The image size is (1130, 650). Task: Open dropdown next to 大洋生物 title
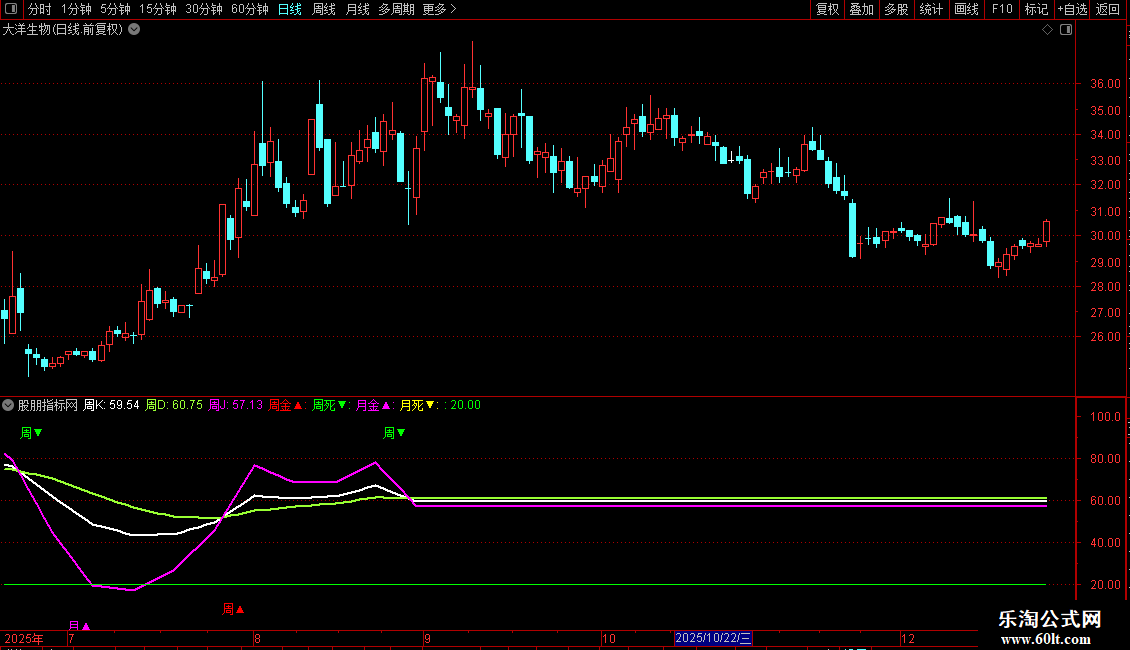(x=134, y=30)
